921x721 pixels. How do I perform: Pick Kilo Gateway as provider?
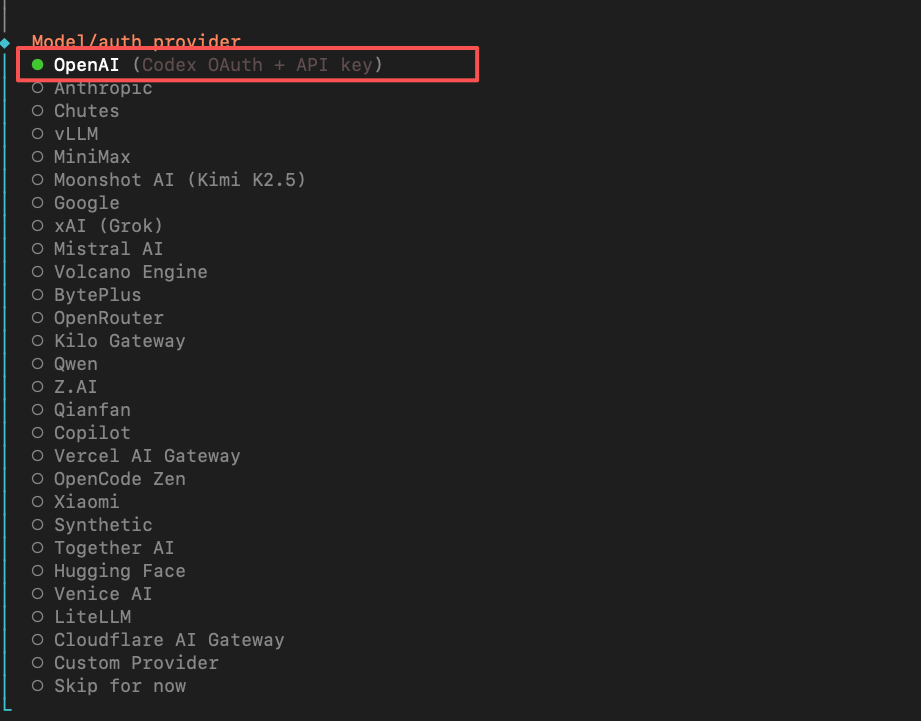tap(119, 341)
